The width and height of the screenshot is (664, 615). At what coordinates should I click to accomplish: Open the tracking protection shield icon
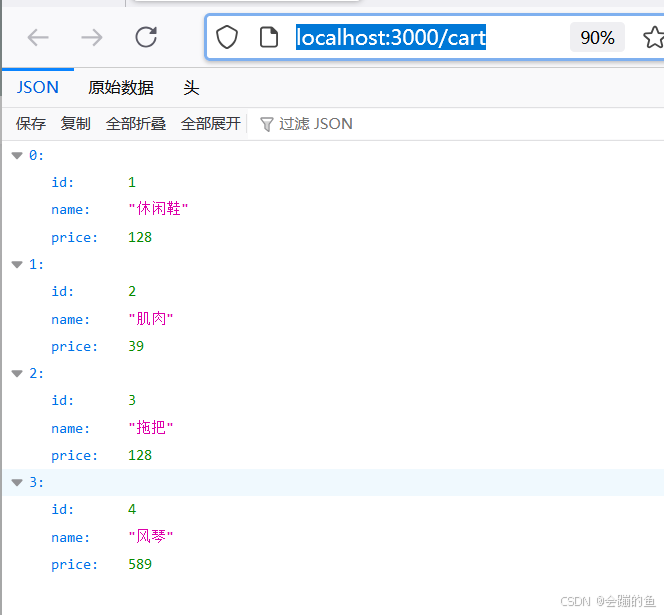click(x=227, y=37)
